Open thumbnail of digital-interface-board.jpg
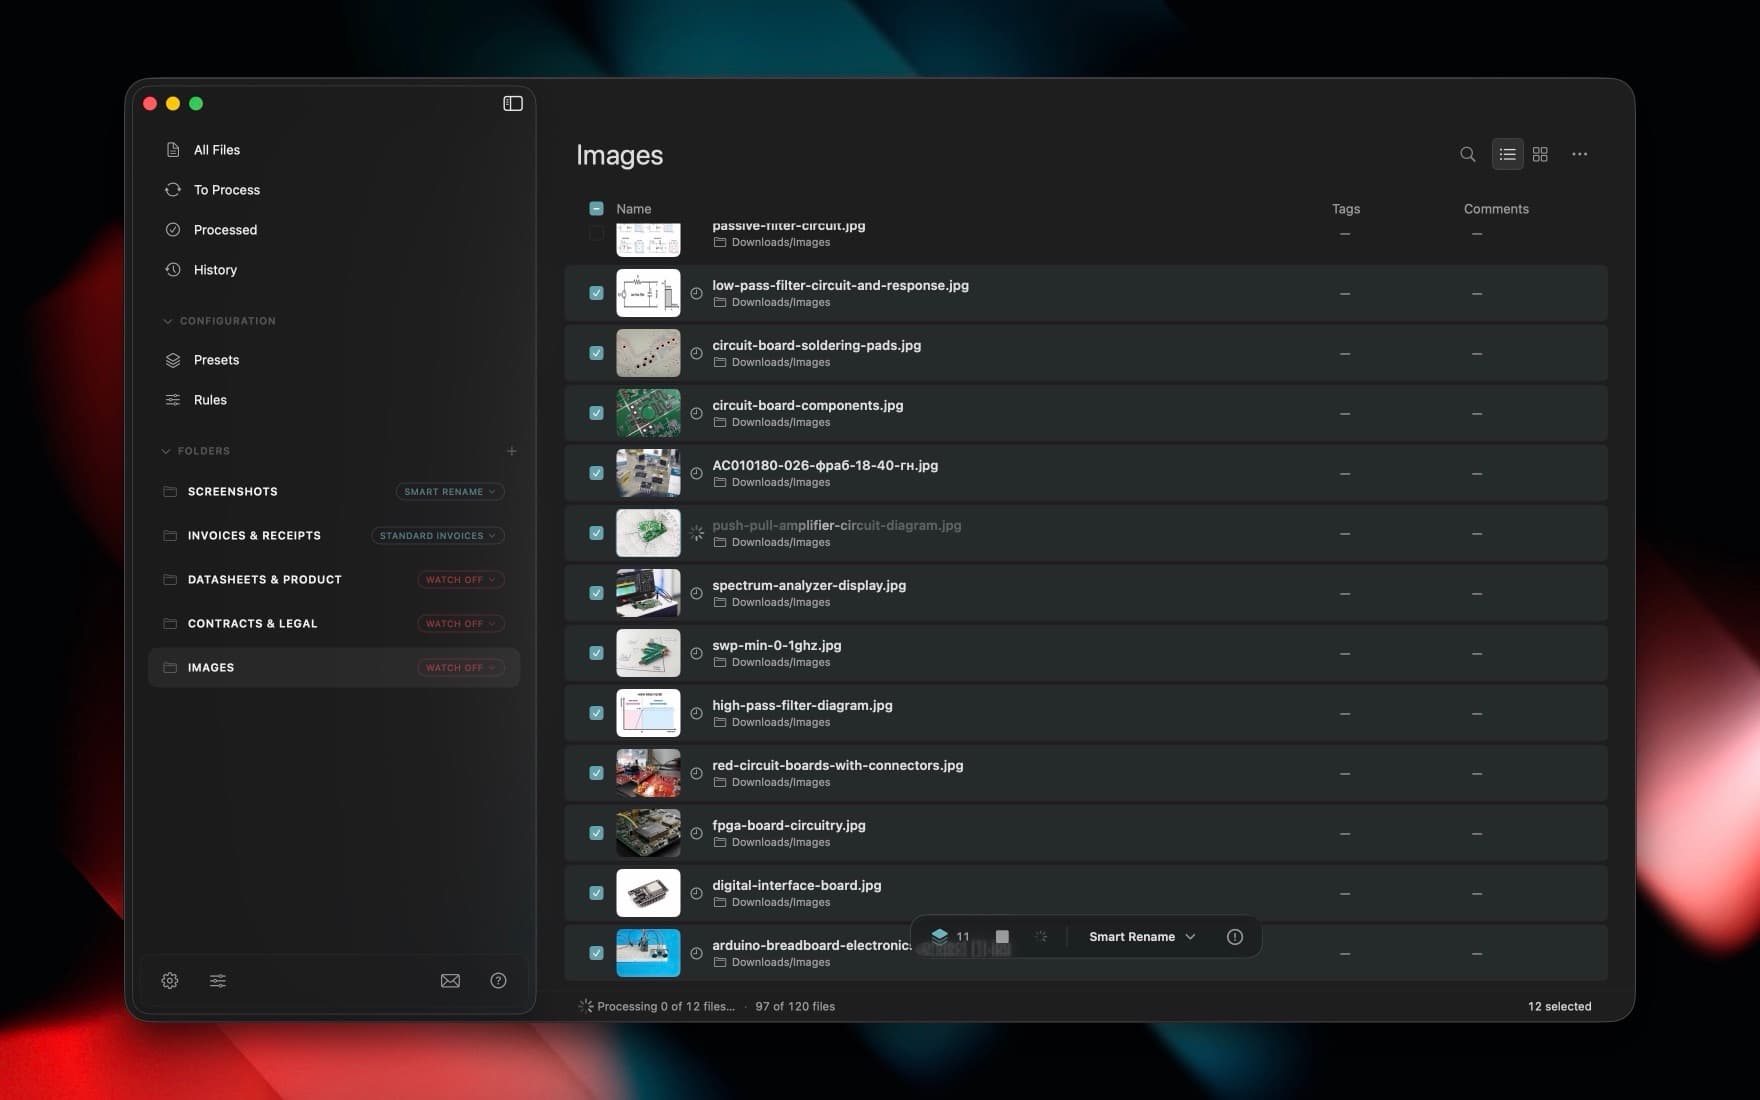The width and height of the screenshot is (1760, 1100). pos(648,893)
